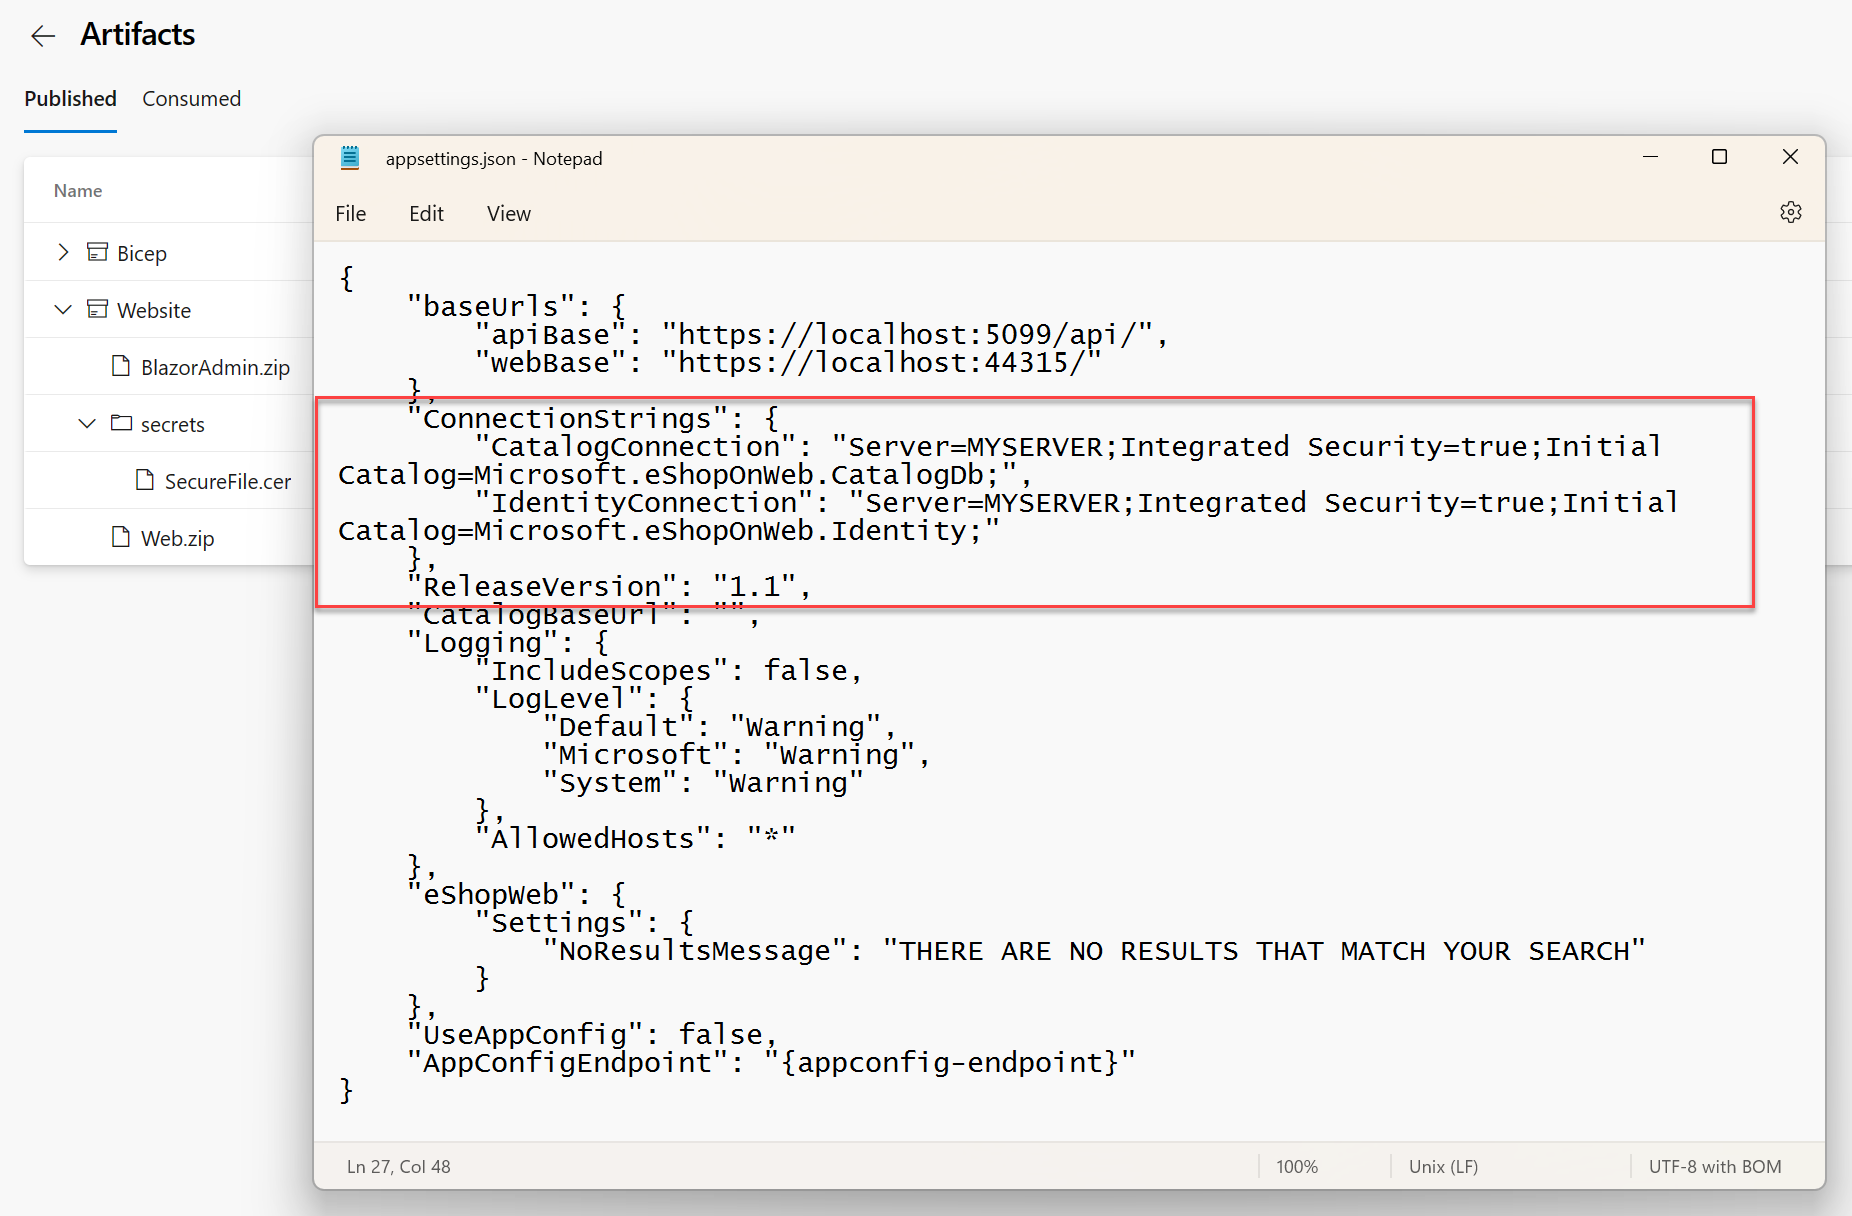This screenshot has width=1852, height=1216.
Task: Switch to the Published tab
Action: tap(70, 98)
